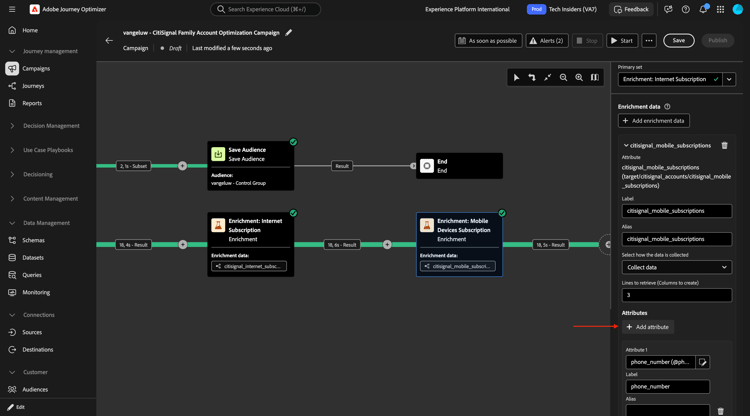Expand the Content Management section
Image resolution: width=750 pixels, height=416 pixels.
pyautogui.click(x=12, y=198)
